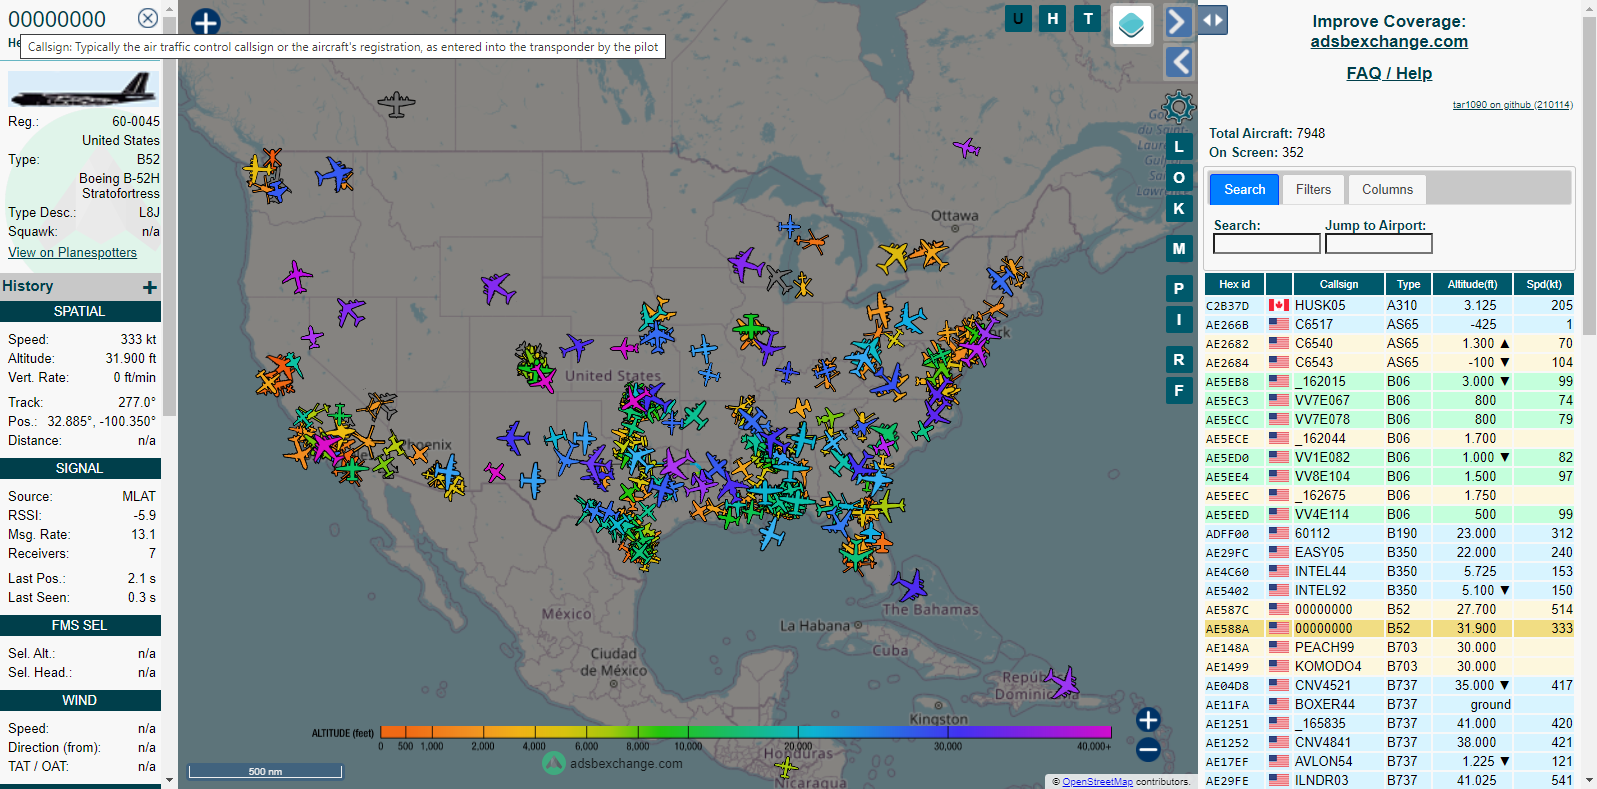Sort table by Spd(kt) column
The height and width of the screenshot is (789, 1597).
pos(1544,284)
